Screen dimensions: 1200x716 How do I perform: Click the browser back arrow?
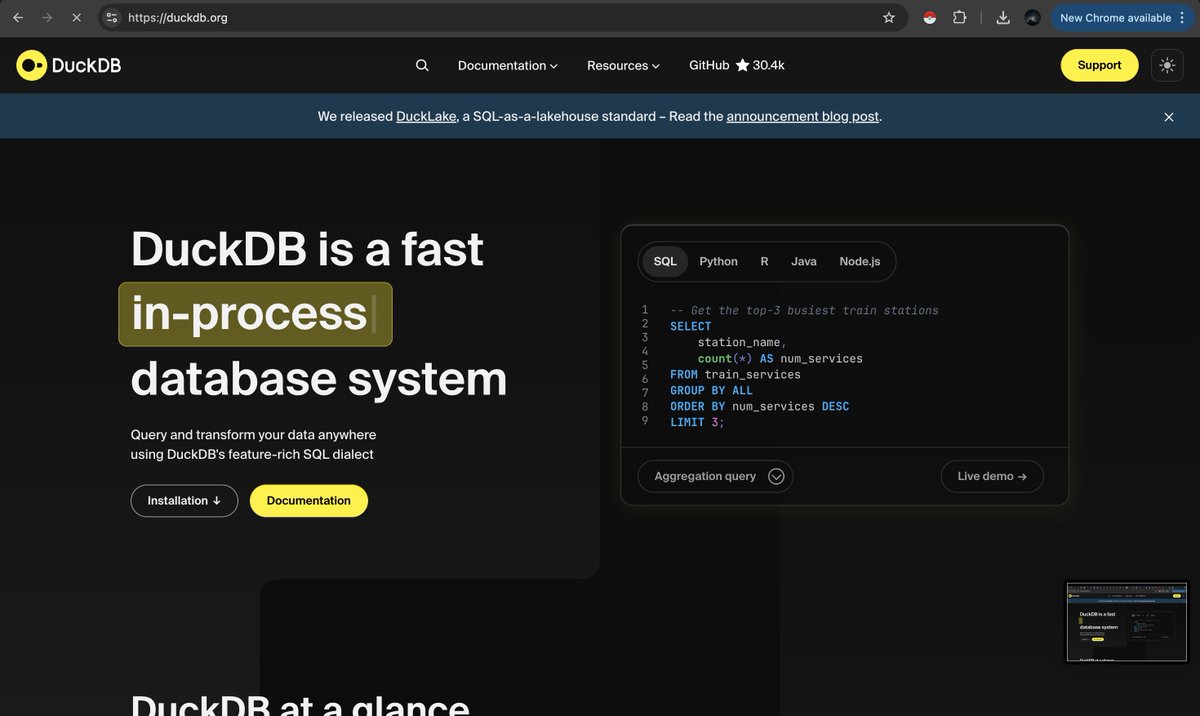(x=18, y=17)
